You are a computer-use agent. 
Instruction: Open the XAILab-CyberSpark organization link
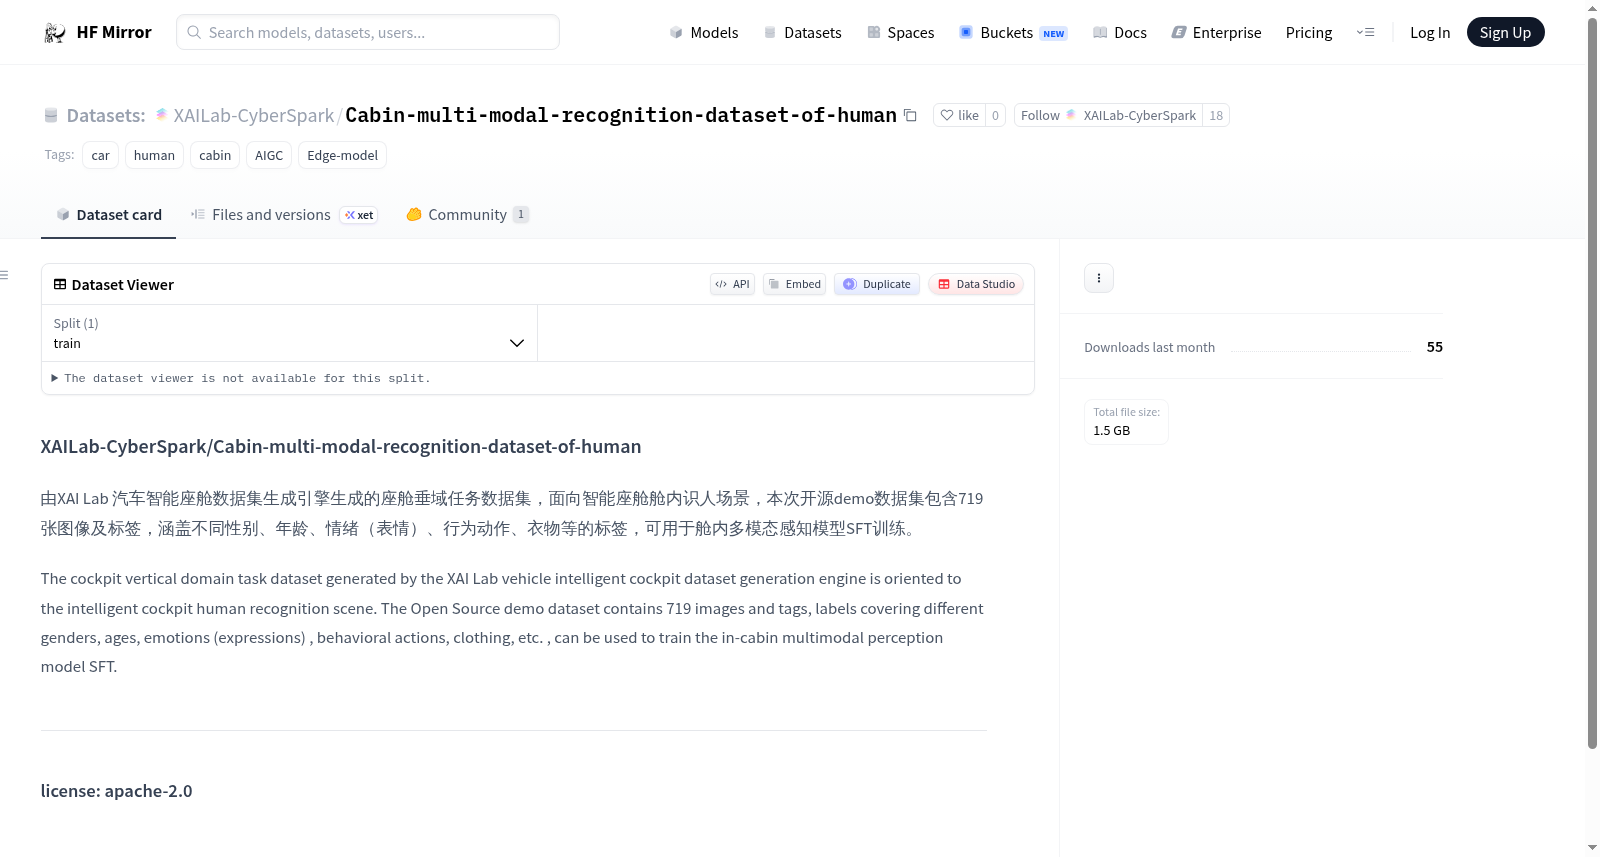pos(254,115)
